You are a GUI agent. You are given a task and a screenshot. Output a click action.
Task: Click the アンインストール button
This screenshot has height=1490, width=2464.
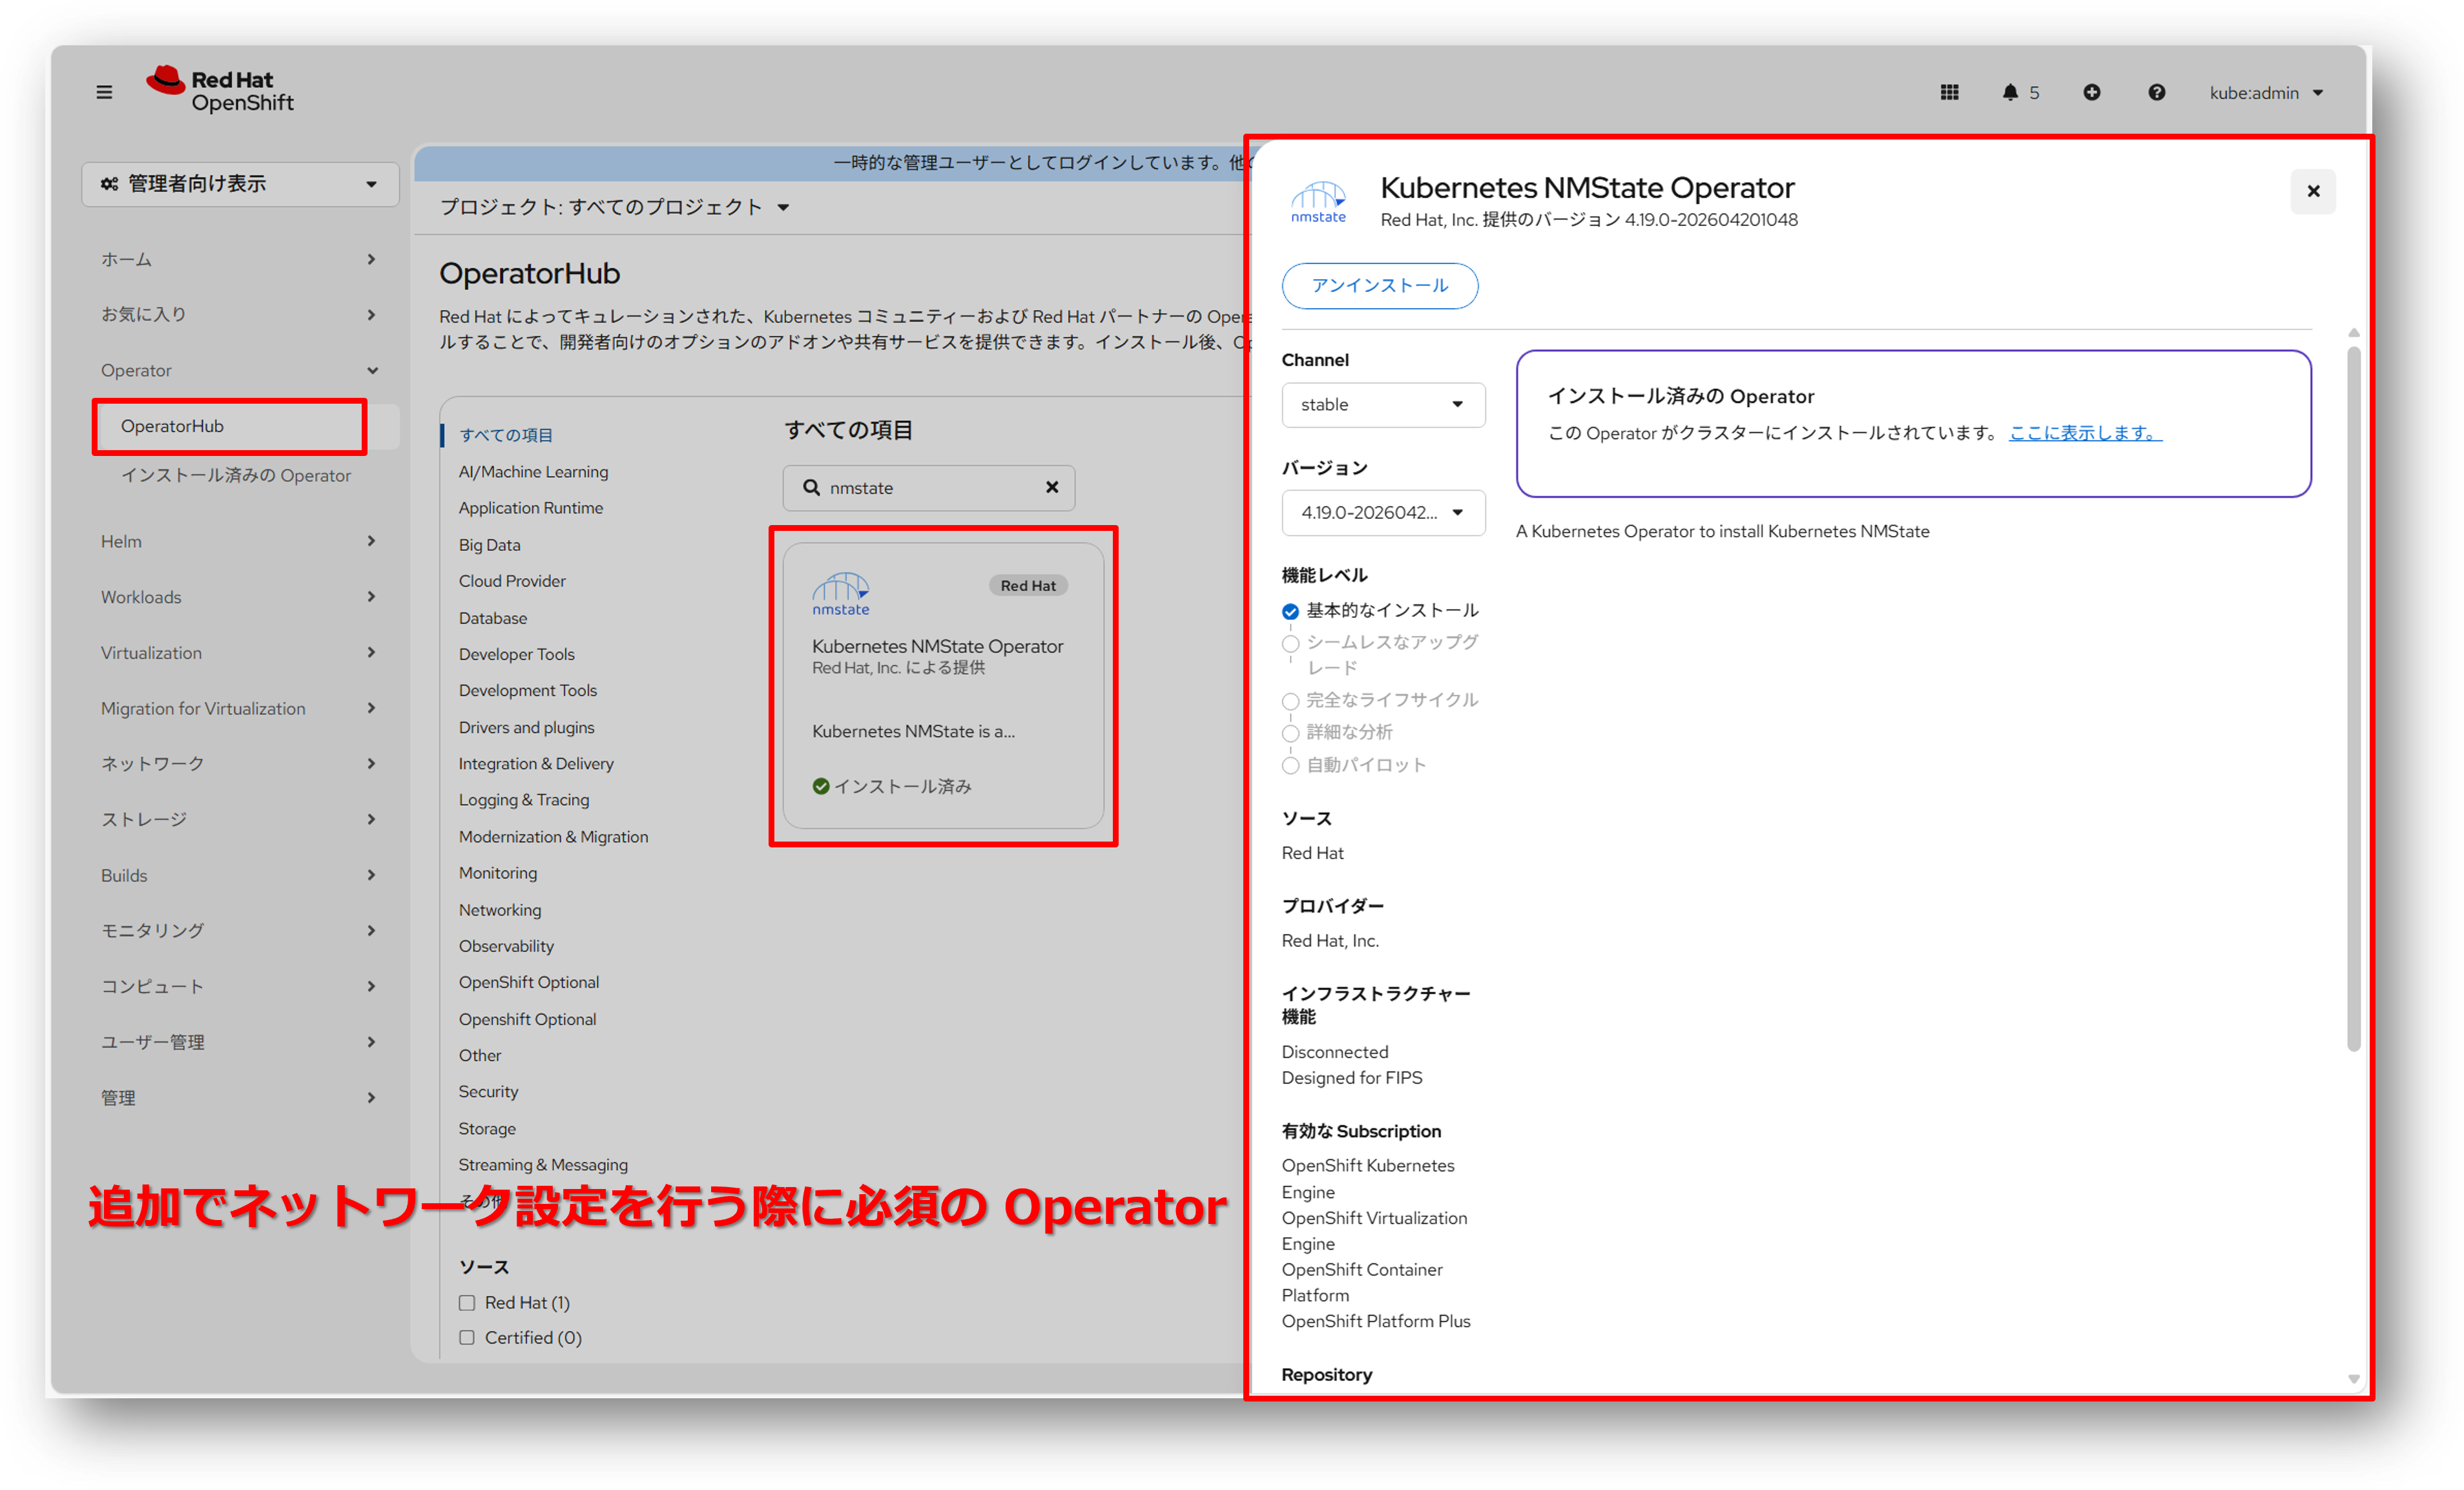tap(1379, 285)
